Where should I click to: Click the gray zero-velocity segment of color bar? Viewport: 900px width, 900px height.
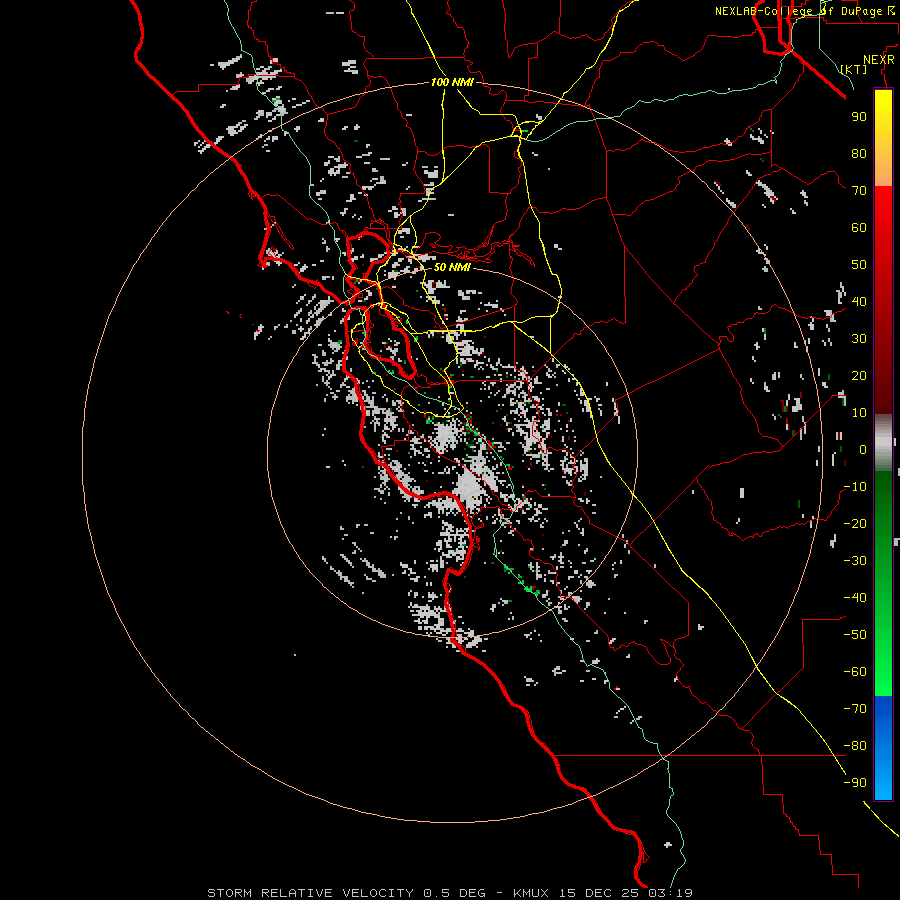point(883,443)
